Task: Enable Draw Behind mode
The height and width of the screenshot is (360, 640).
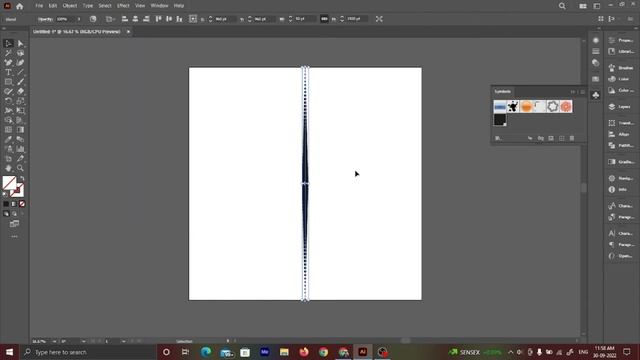Action: click(x=14, y=213)
